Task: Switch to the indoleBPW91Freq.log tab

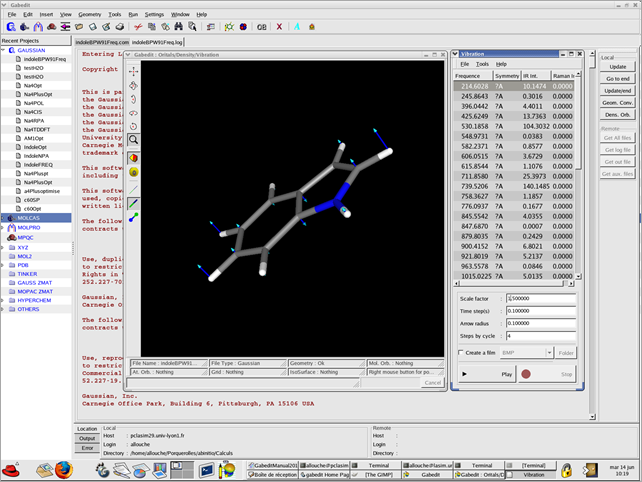Action: tap(157, 43)
